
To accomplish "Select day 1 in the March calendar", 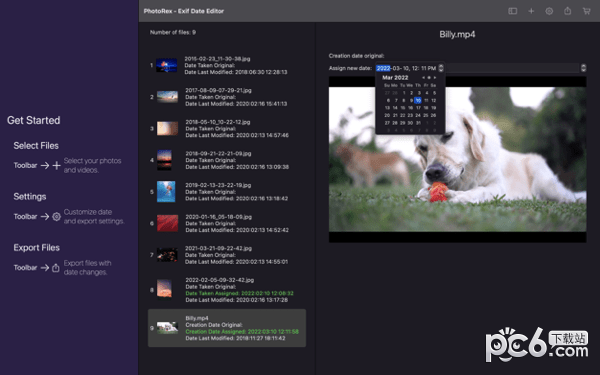I will (x=404, y=93).
